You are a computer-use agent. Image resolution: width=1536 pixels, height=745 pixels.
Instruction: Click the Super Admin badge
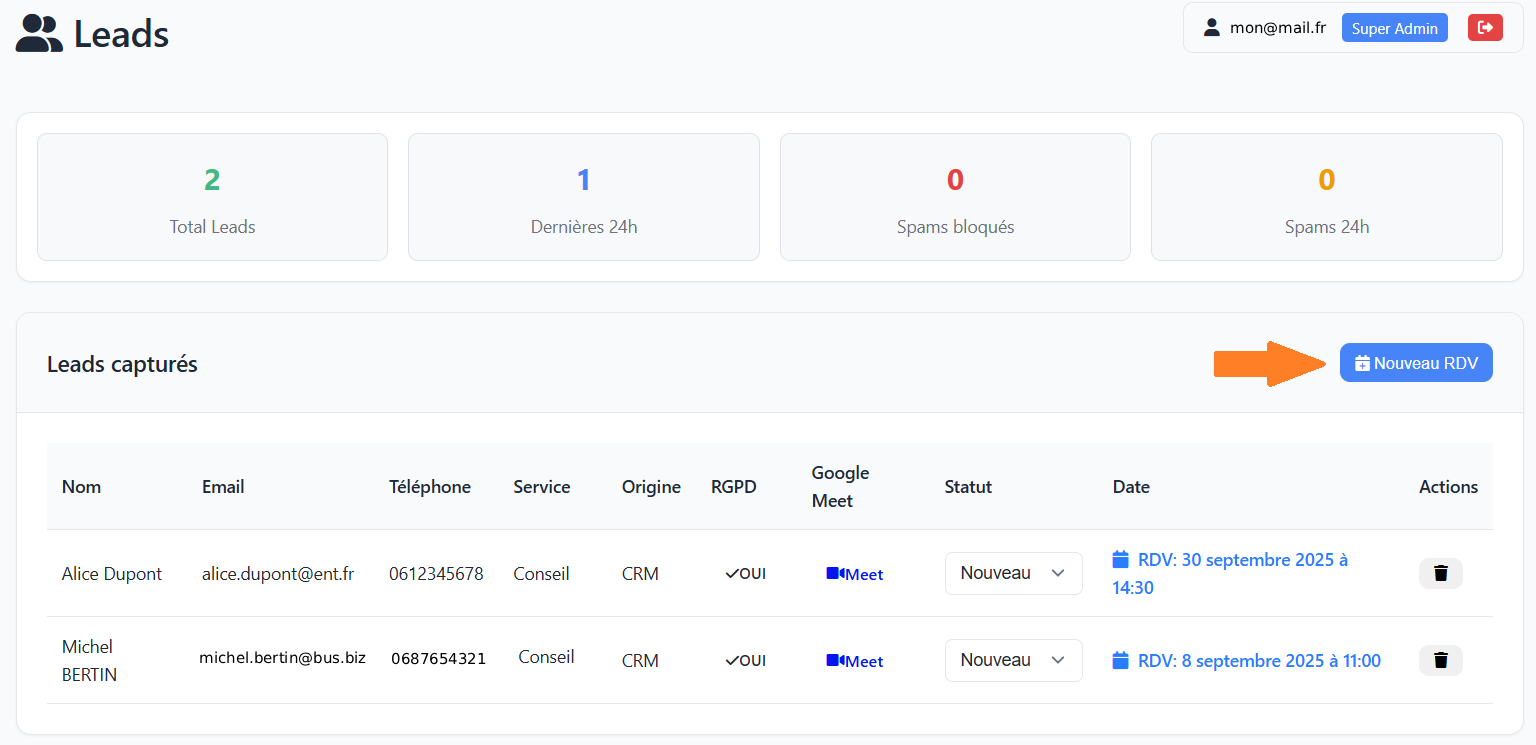click(x=1395, y=28)
